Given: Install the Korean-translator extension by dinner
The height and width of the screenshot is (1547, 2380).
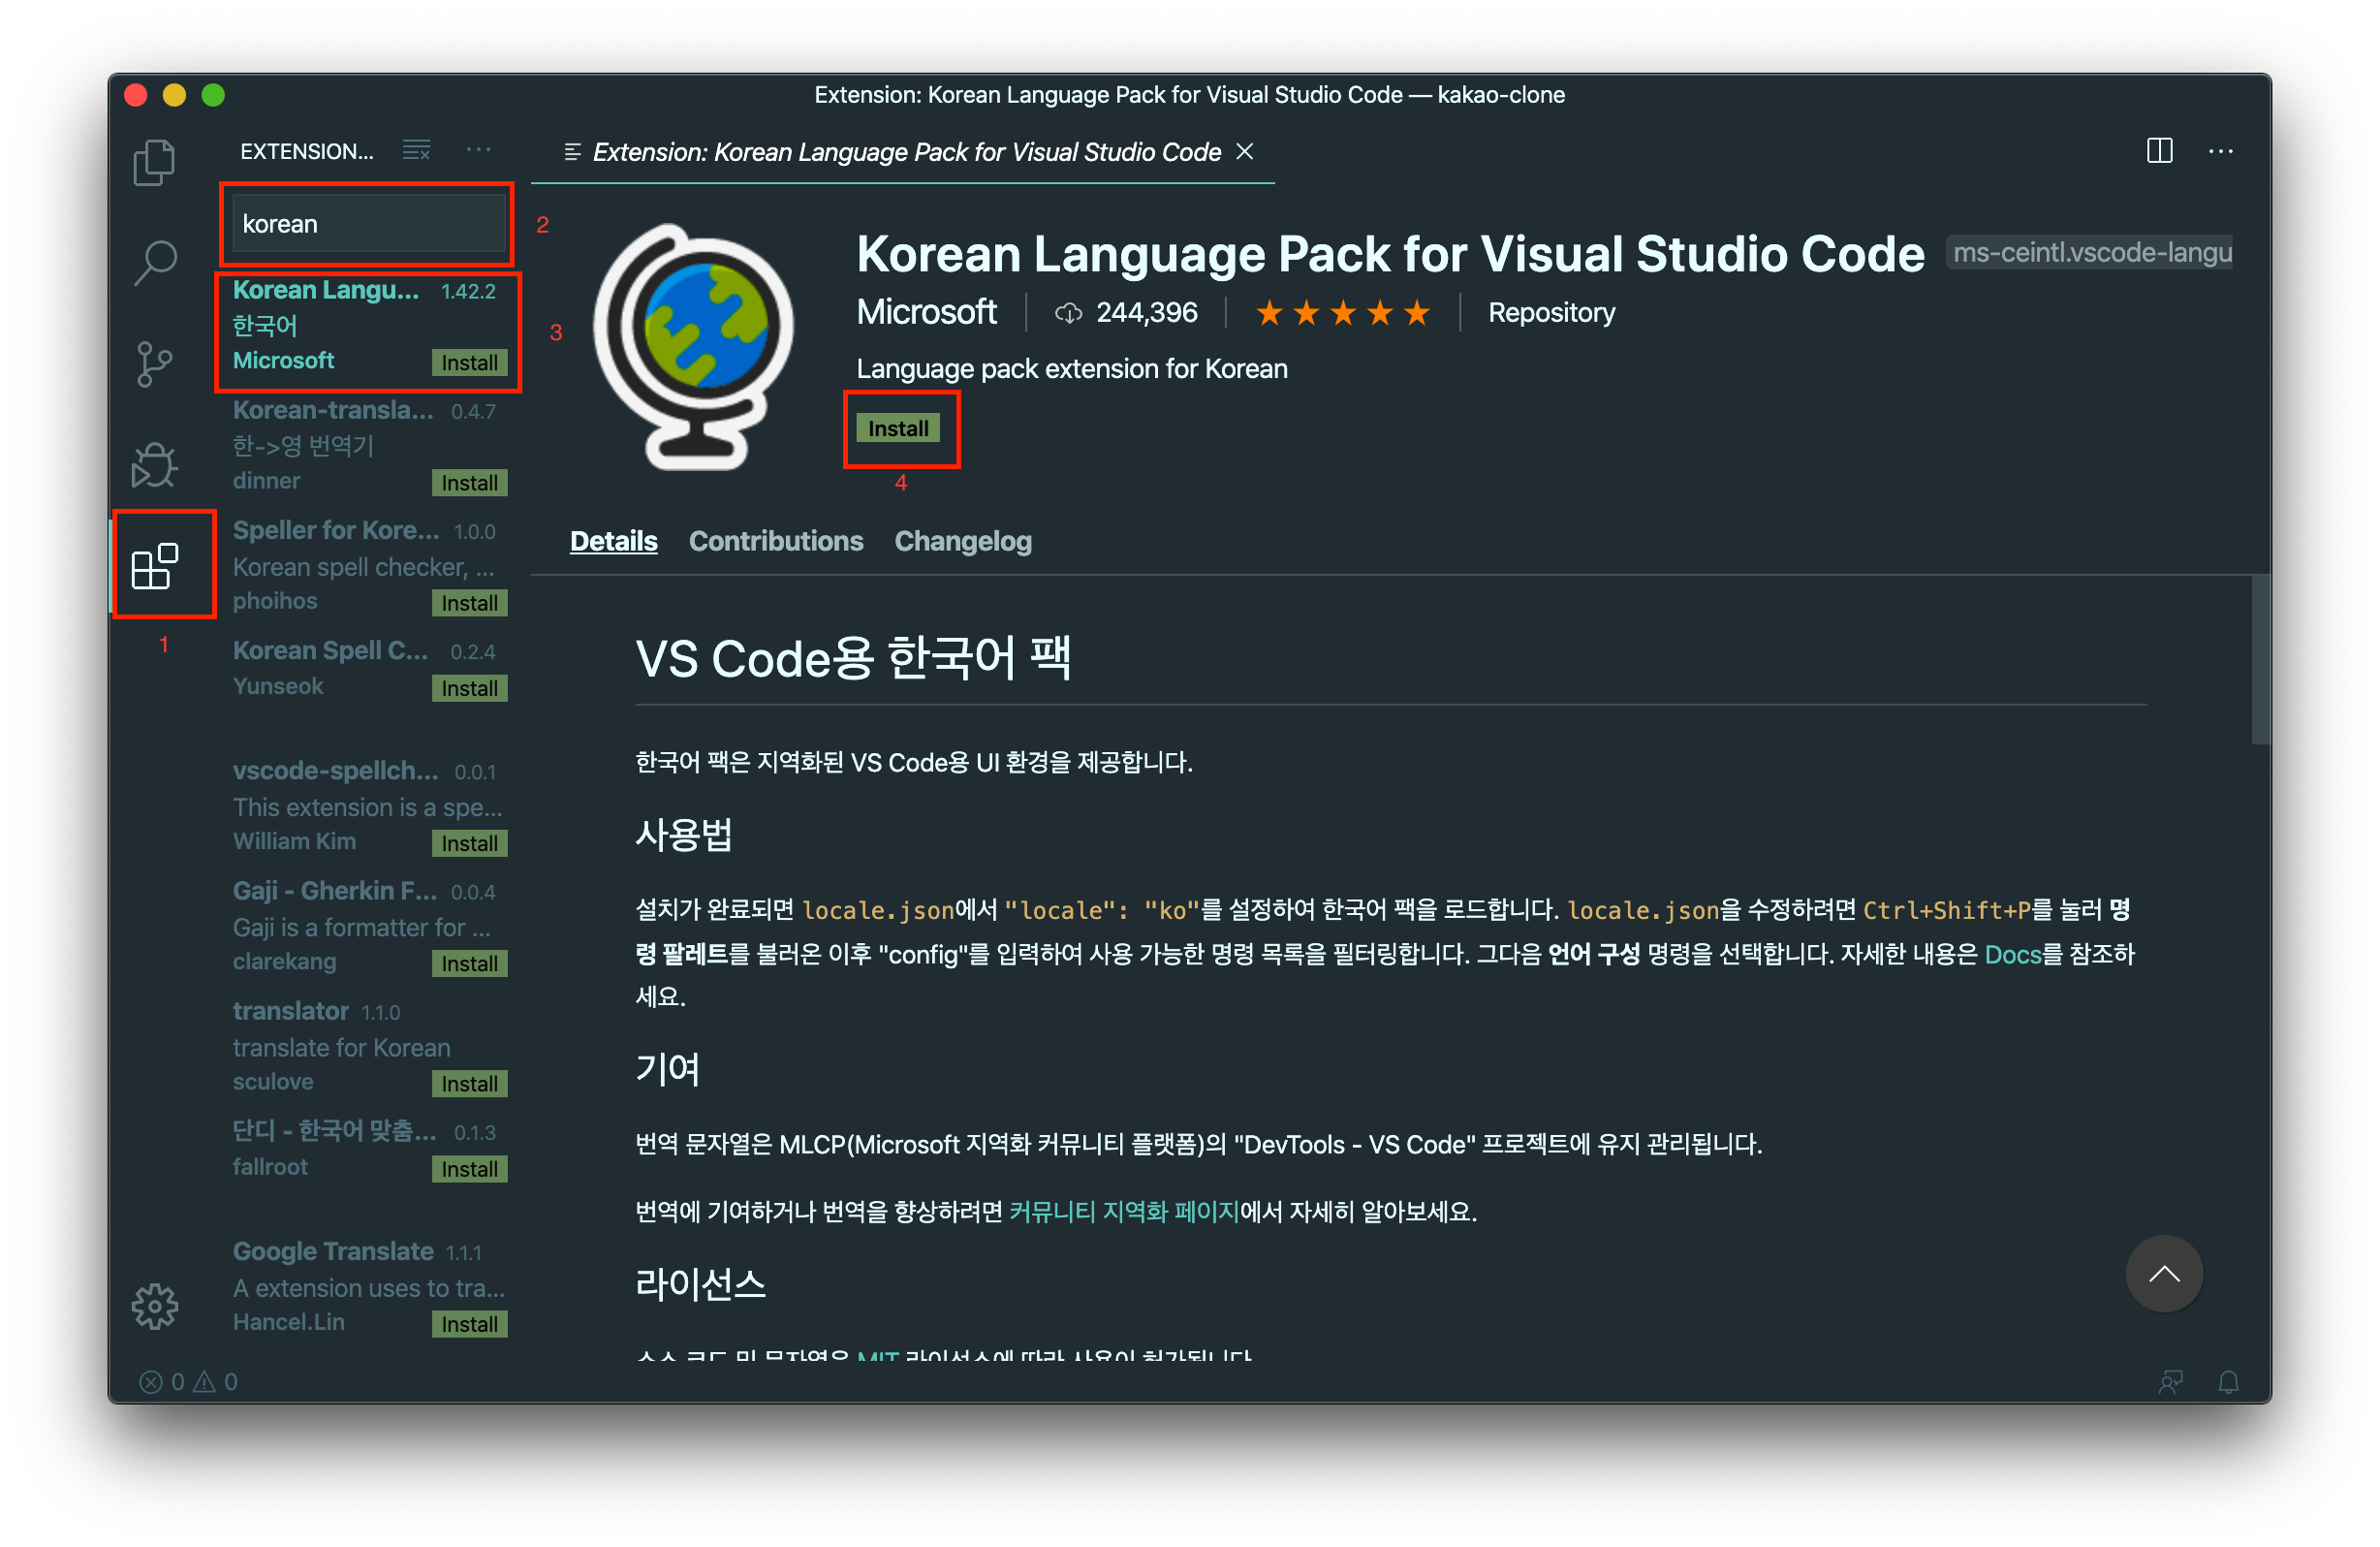Looking at the screenshot, I should tap(469, 483).
